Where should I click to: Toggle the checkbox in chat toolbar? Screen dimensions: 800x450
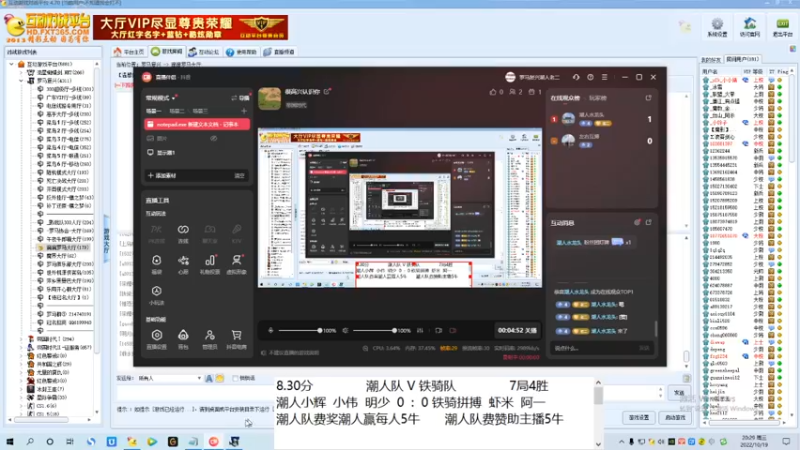click(x=235, y=379)
